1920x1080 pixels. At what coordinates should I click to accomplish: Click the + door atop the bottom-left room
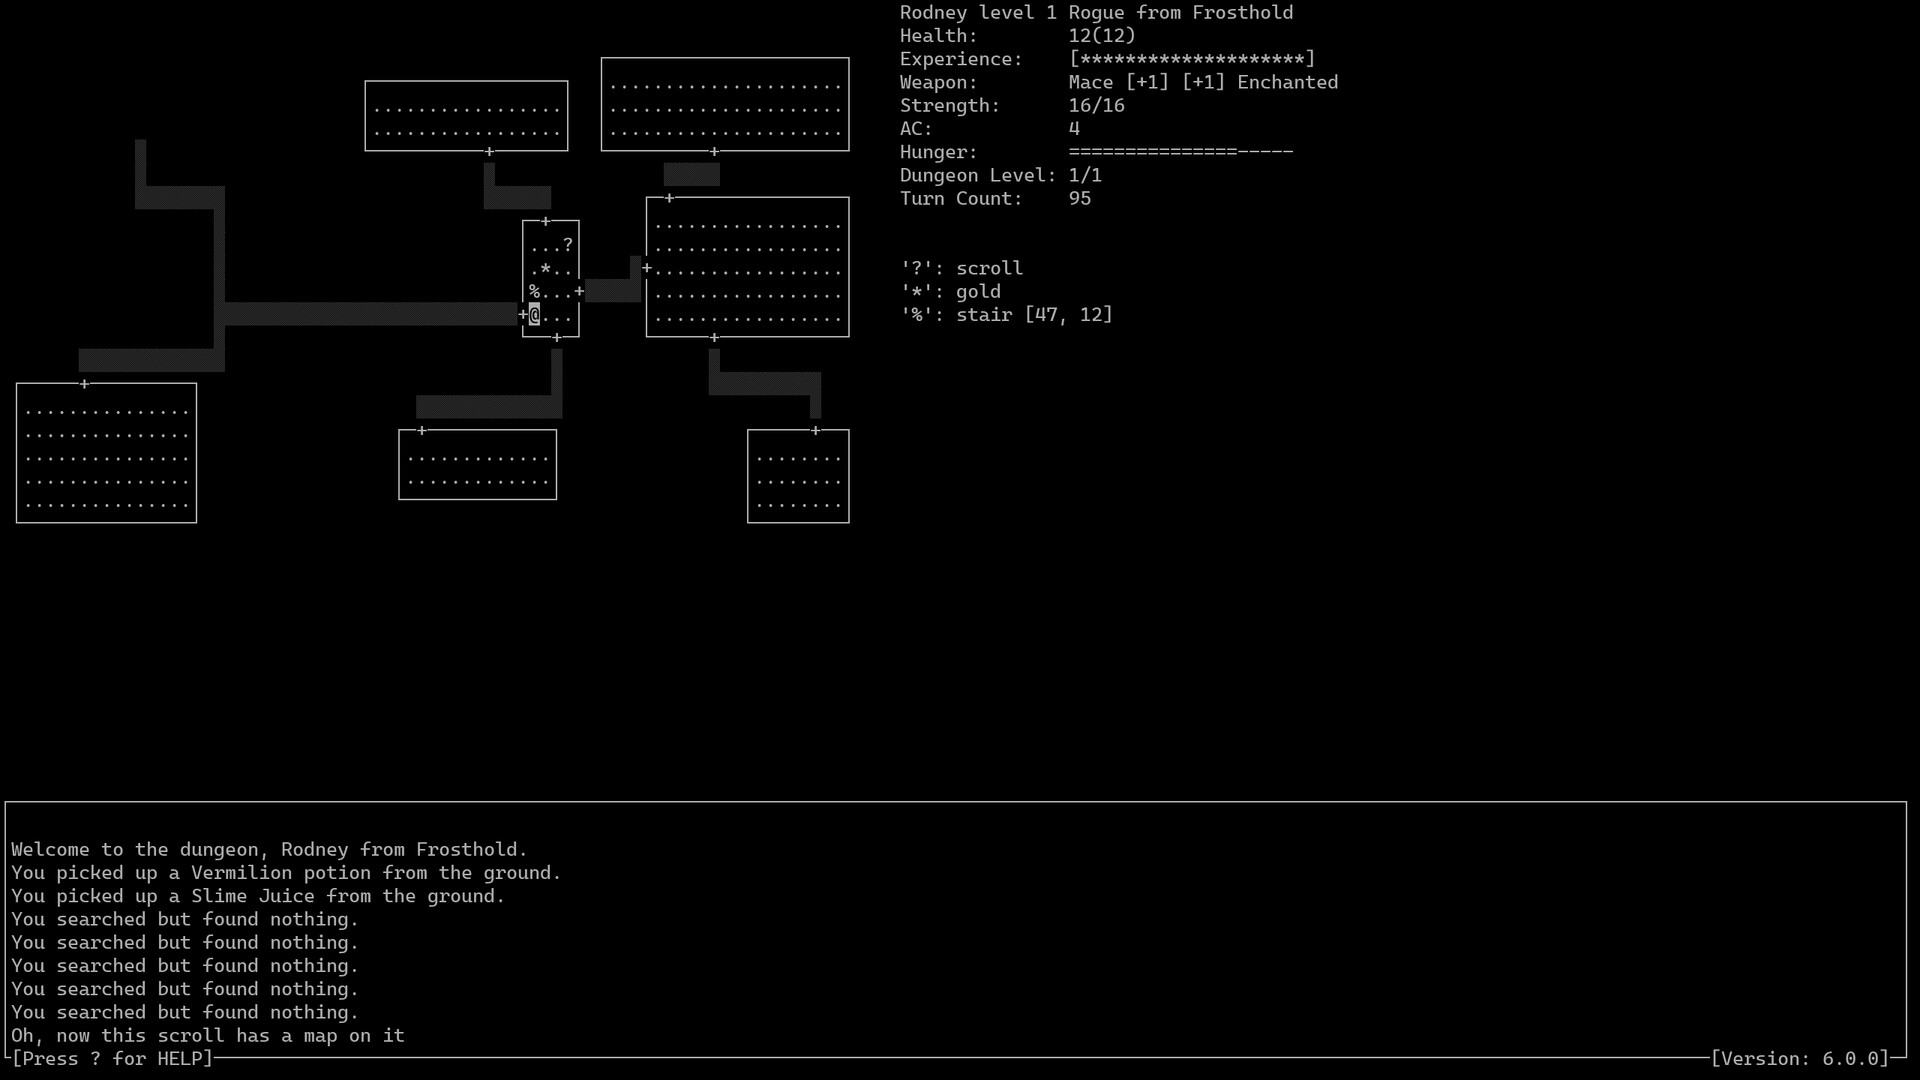85,384
